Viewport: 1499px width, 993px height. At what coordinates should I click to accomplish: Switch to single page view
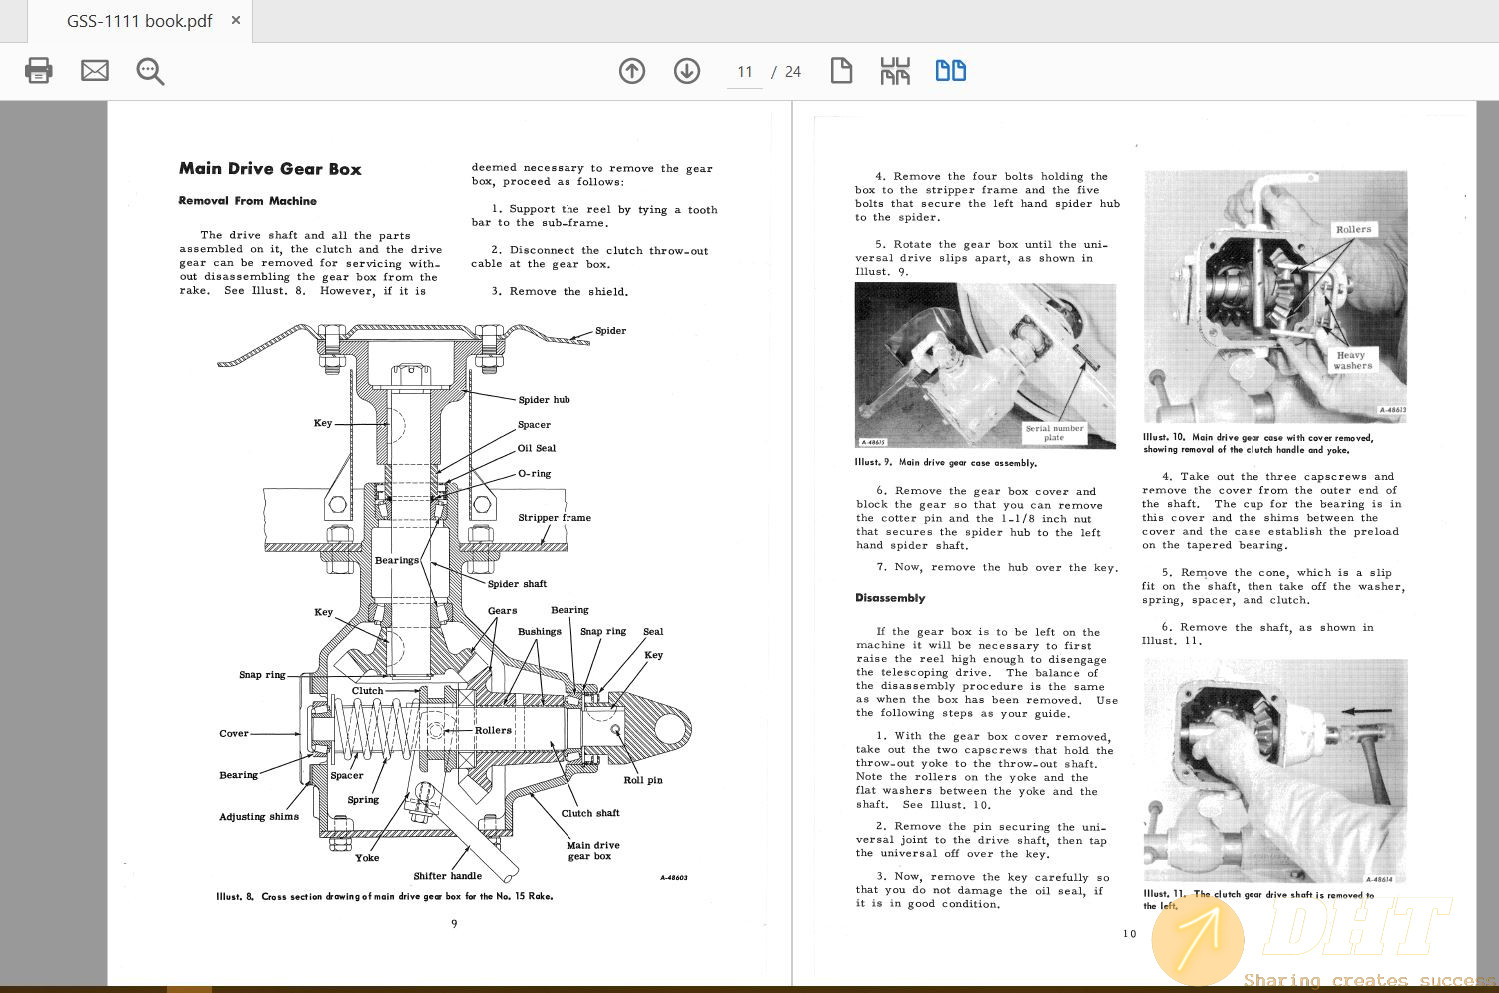[x=841, y=71]
